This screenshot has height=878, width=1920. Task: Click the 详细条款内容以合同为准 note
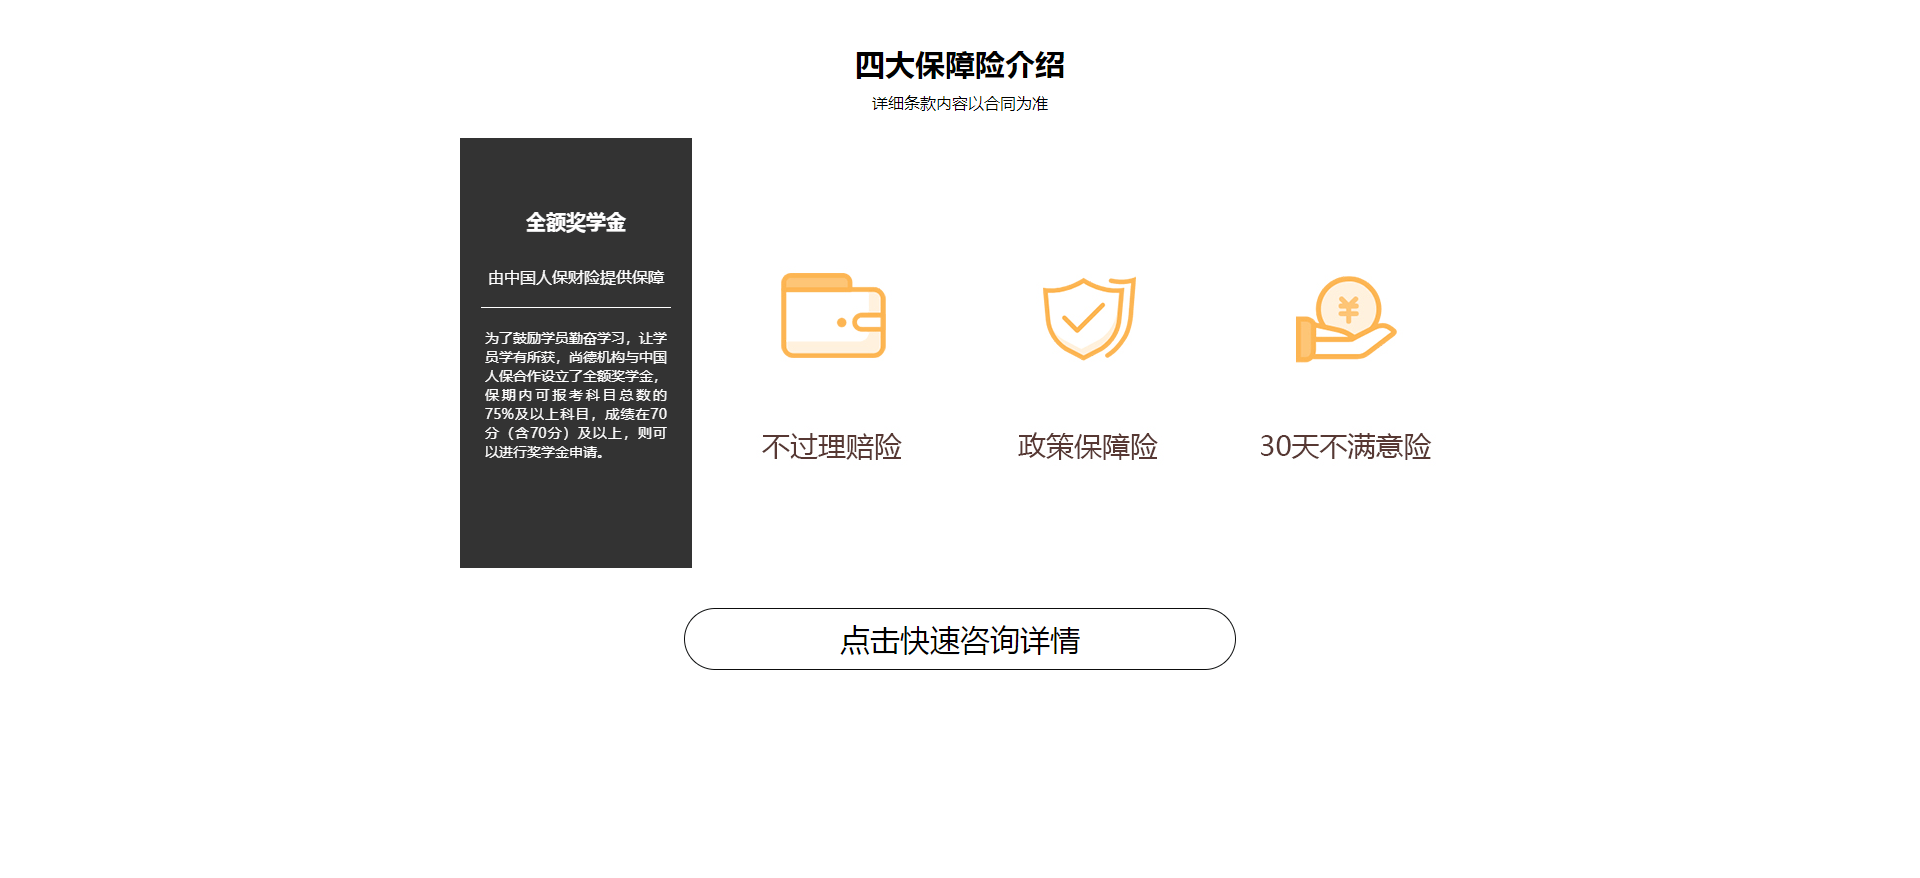960,103
